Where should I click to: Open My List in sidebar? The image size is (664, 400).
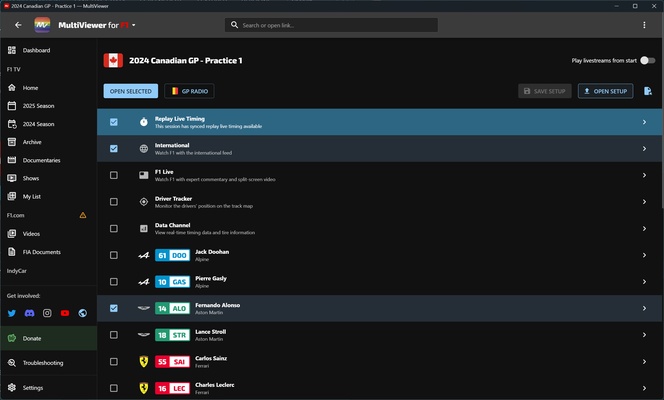point(48,196)
